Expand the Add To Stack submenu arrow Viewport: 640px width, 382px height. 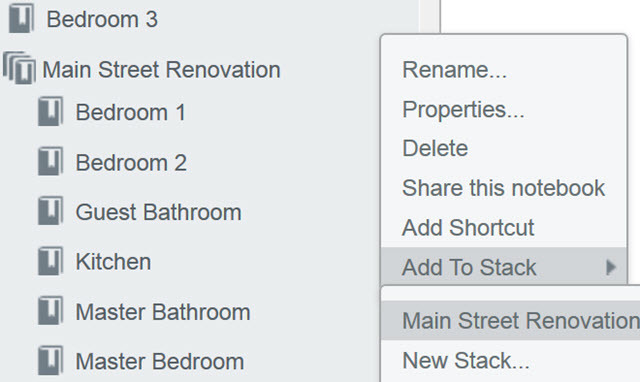[611, 267]
